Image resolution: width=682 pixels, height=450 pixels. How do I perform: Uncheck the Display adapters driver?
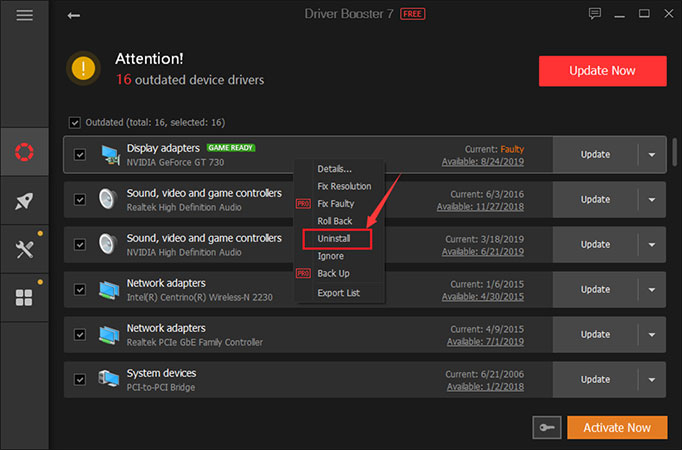point(80,155)
